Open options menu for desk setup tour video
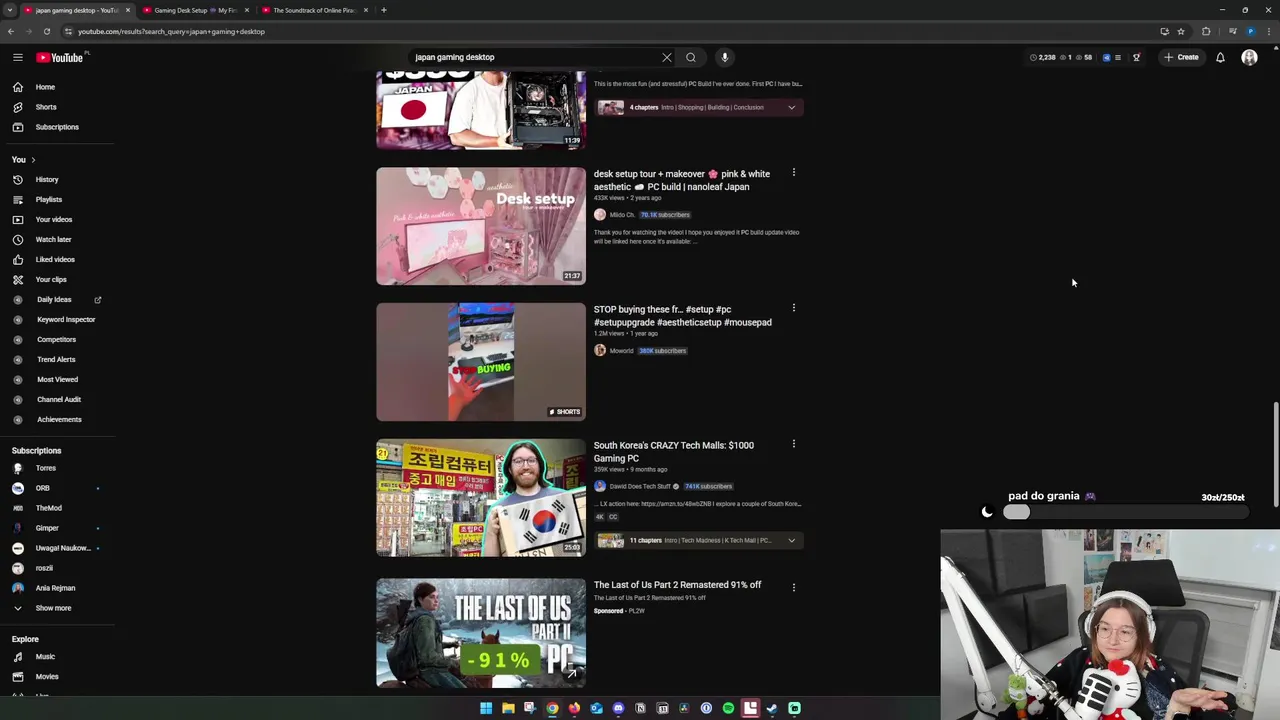This screenshot has width=1280, height=720. point(794,173)
